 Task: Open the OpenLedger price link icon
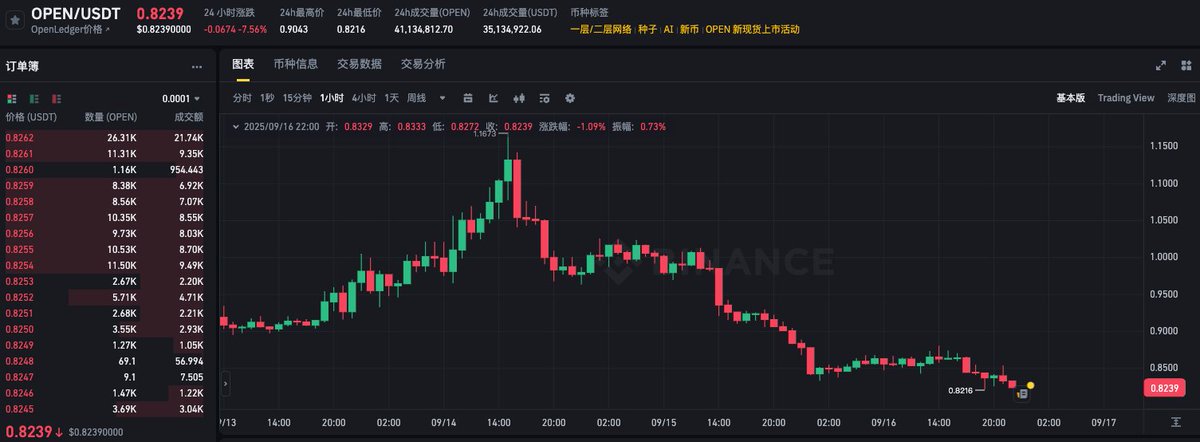click(110, 31)
